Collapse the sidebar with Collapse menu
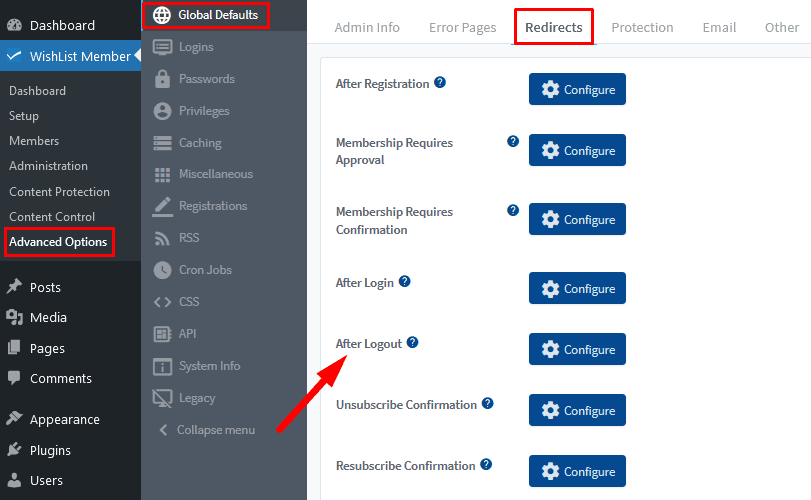The width and height of the screenshot is (811, 500). (205, 430)
